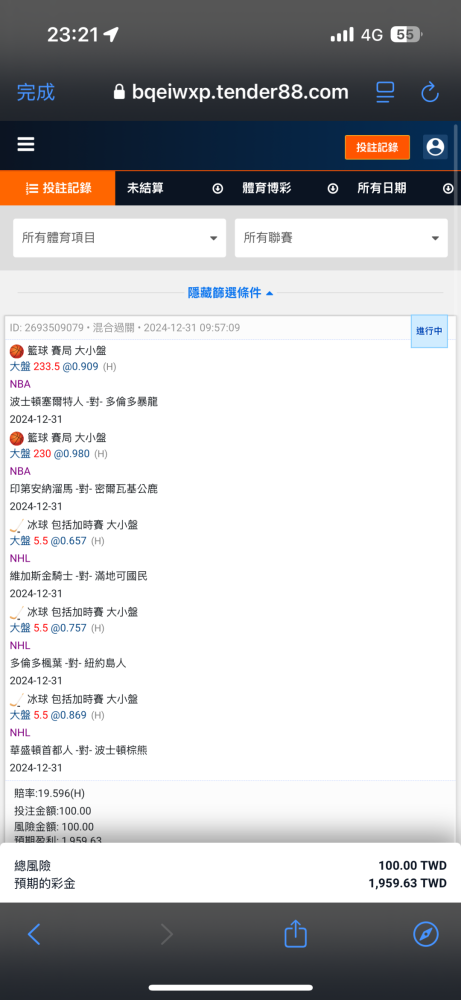This screenshot has height=1000, width=461.
Task: Tap the location arrow in status bar
Action: click(x=111, y=34)
